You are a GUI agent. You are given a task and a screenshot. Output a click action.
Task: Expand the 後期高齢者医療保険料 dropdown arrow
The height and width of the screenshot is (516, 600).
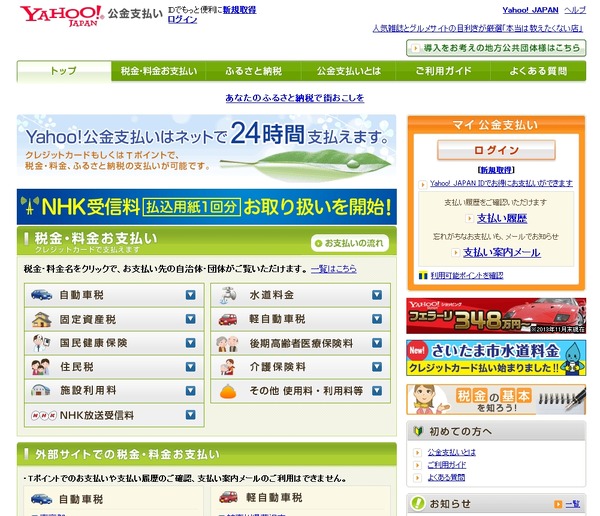377,343
